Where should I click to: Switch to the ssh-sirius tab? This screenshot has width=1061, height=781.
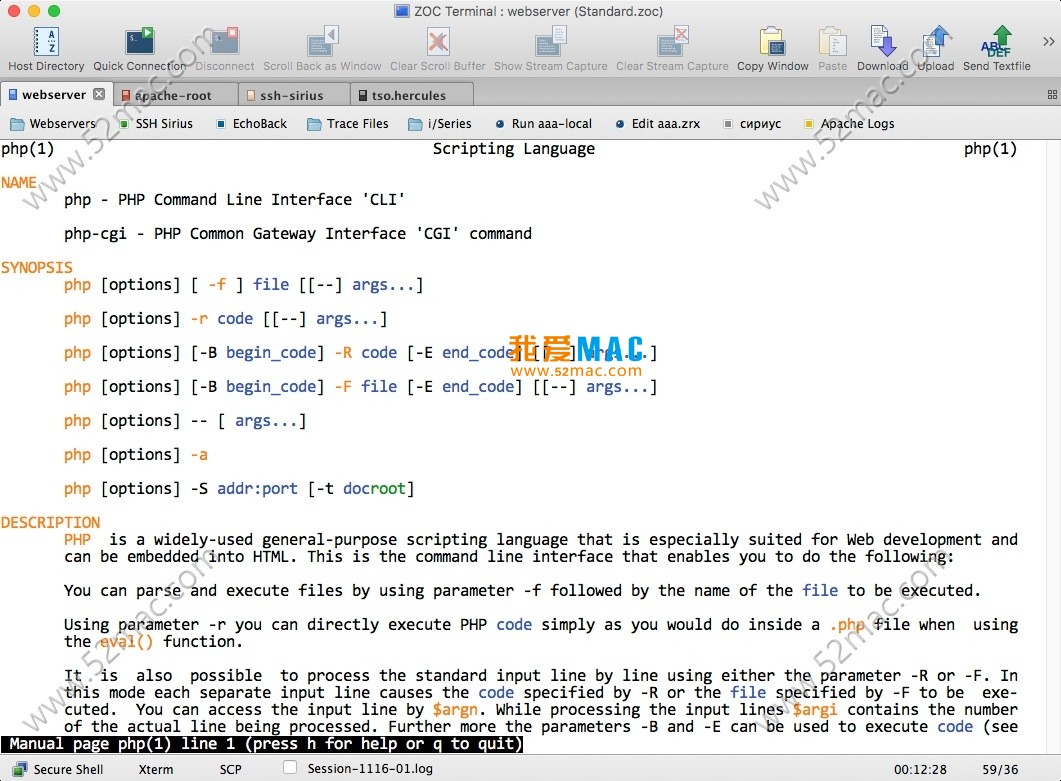(x=293, y=95)
